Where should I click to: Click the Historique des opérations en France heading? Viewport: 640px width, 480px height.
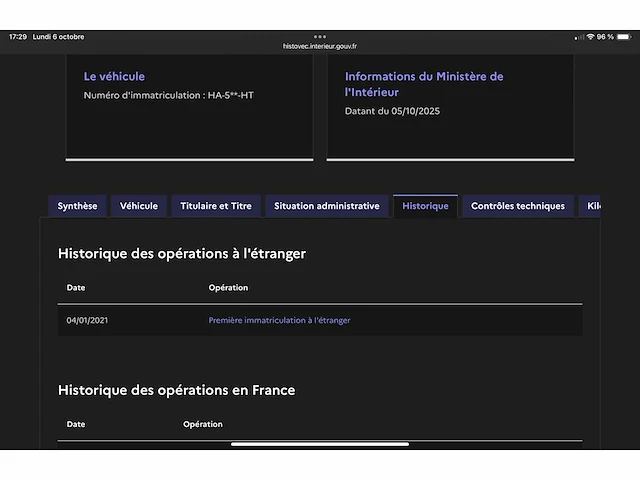tap(176, 390)
